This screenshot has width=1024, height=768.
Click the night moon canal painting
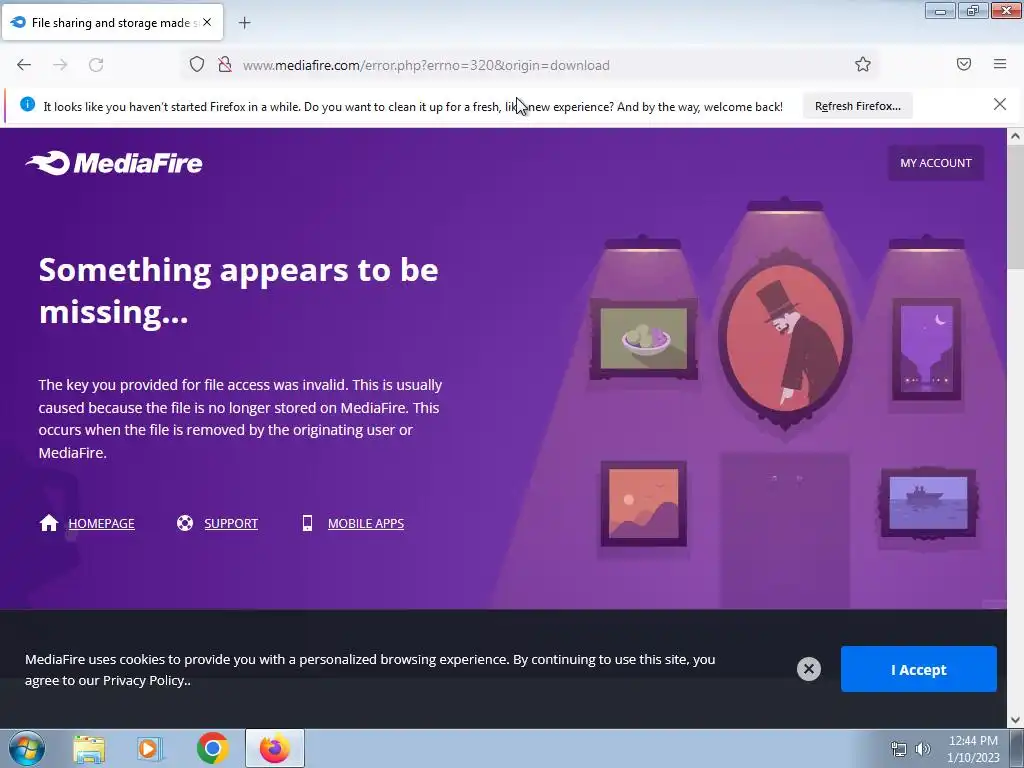click(x=927, y=349)
